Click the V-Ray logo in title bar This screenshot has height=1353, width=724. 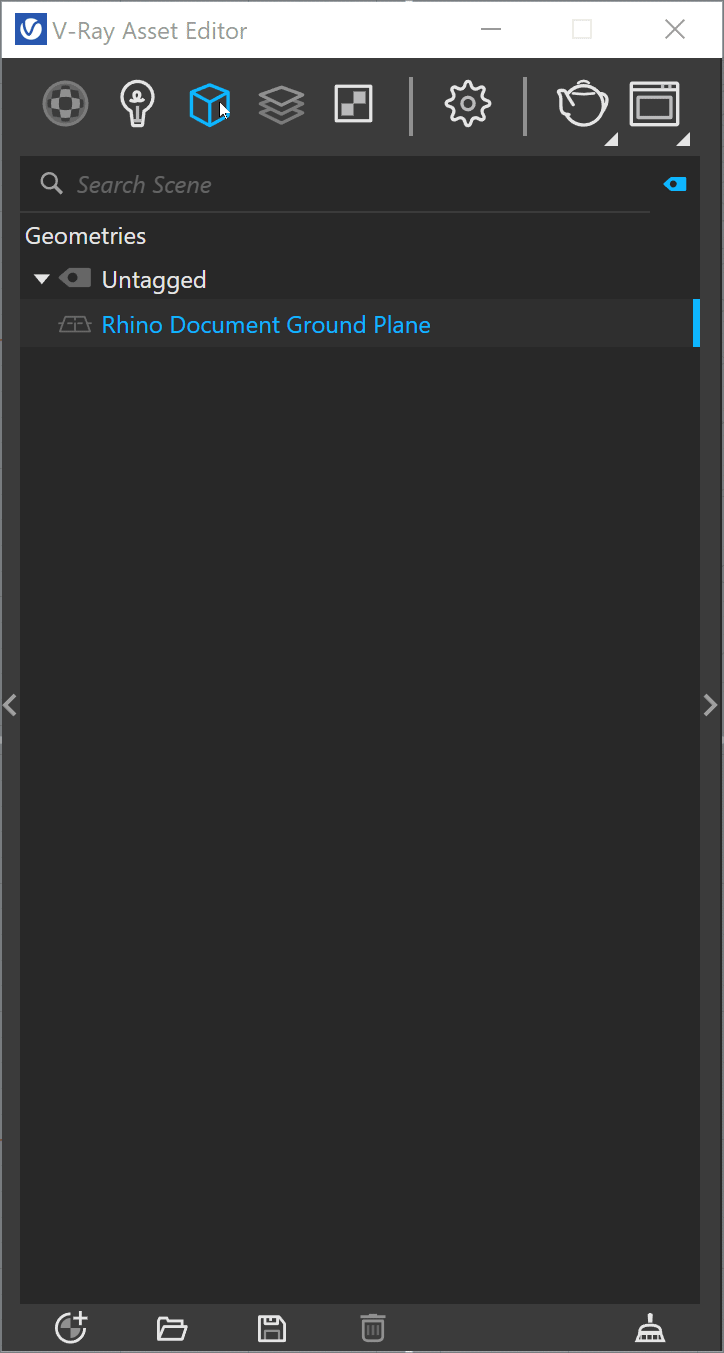tap(31, 30)
